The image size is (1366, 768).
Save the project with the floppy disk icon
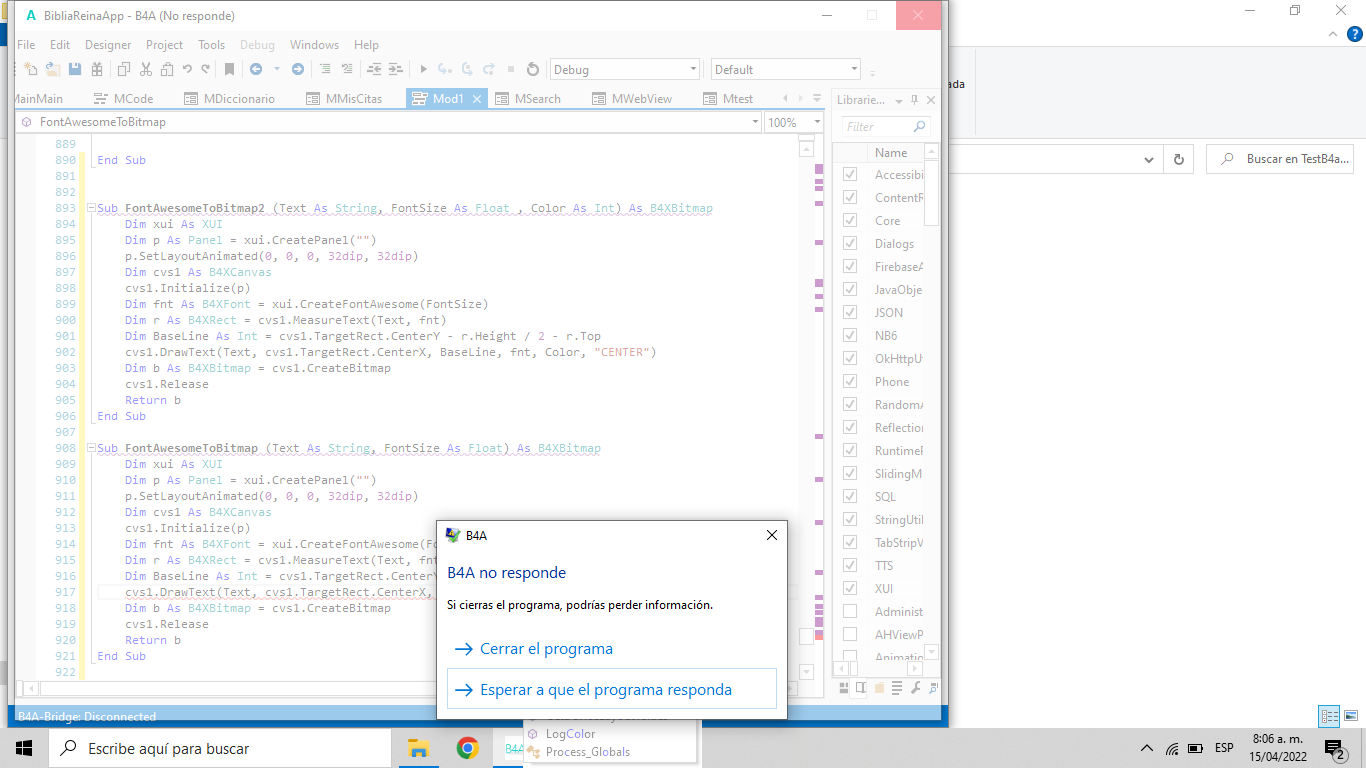[x=74, y=69]
